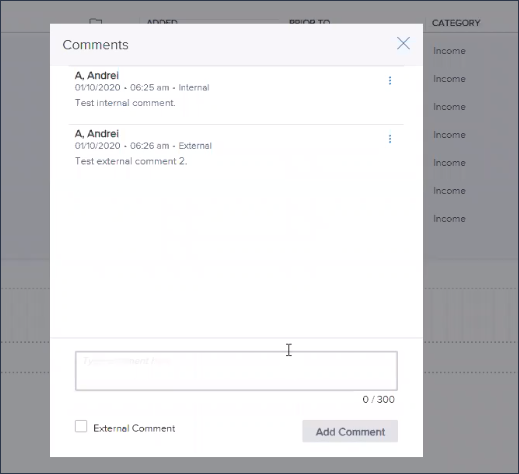Image resolution: width=519 pixels, height=474 pixels.
Task: Click the Add Comment button
Action: (x=350, y=431)
